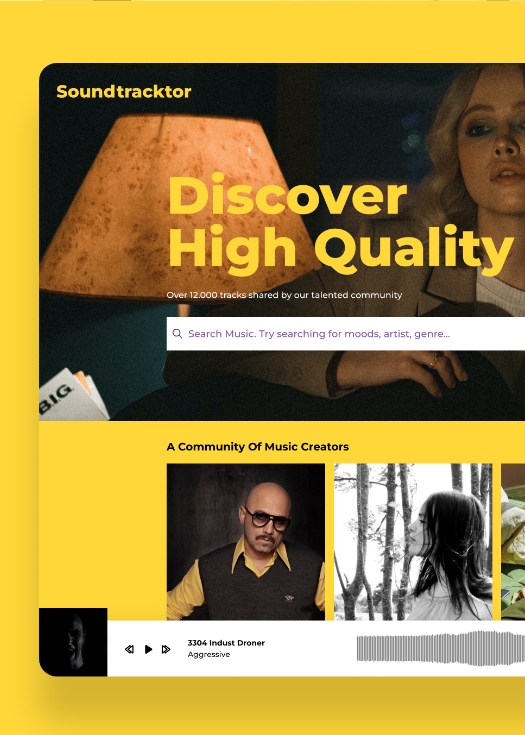Open the black-and-white woman in forest card
Image resolution: width=525 pixels, height=735 pixels.
(x=413, y=541)
